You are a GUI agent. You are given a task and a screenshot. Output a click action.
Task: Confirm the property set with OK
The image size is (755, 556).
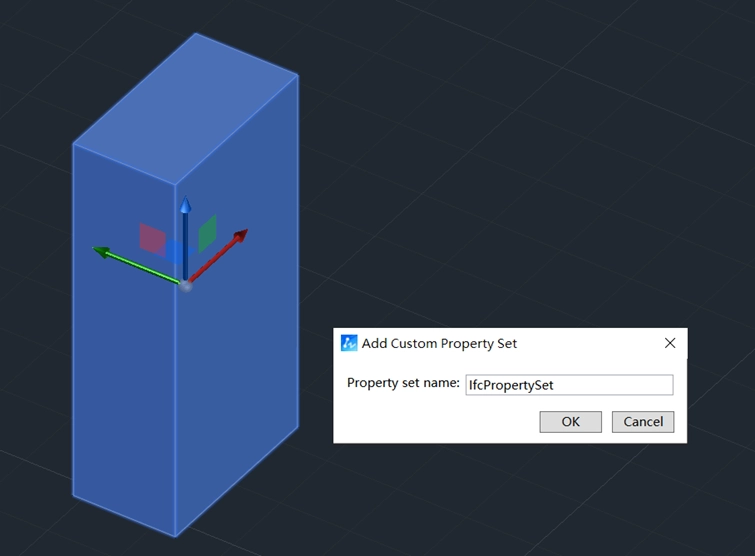coord(570,421)
